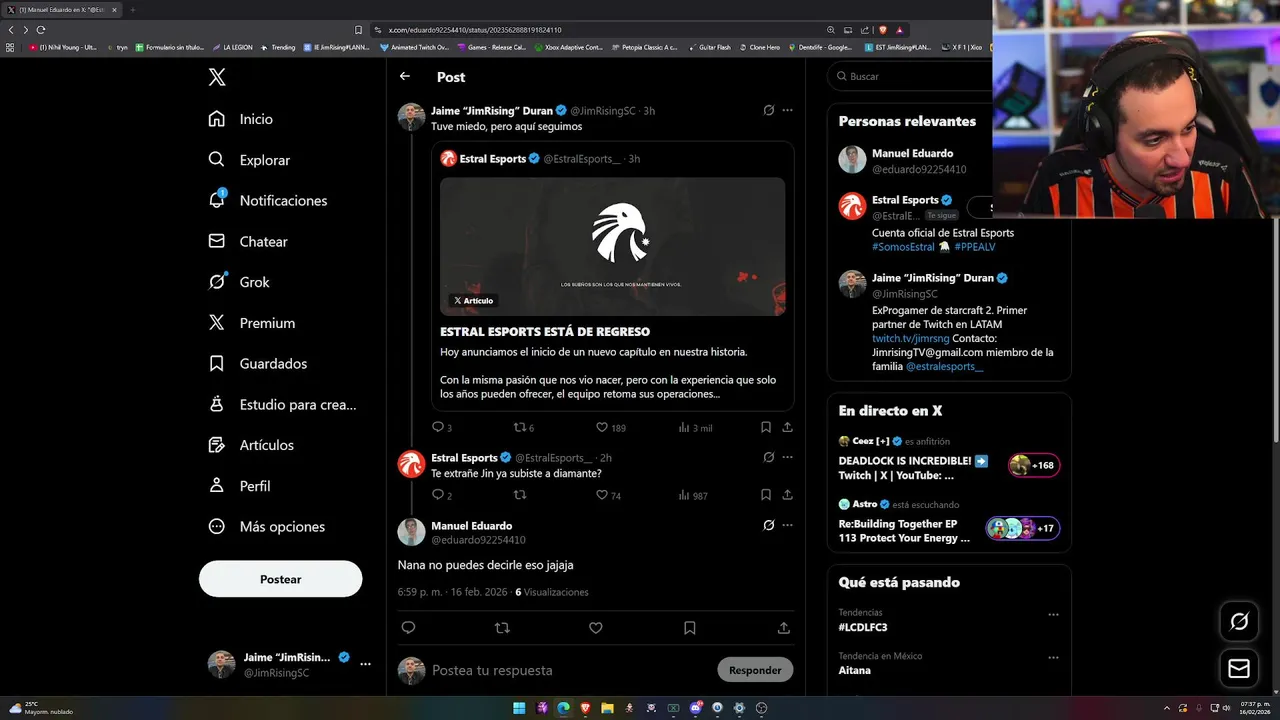Click the X logo home icon
The image size is (1280, 720).
pos(217,77)
